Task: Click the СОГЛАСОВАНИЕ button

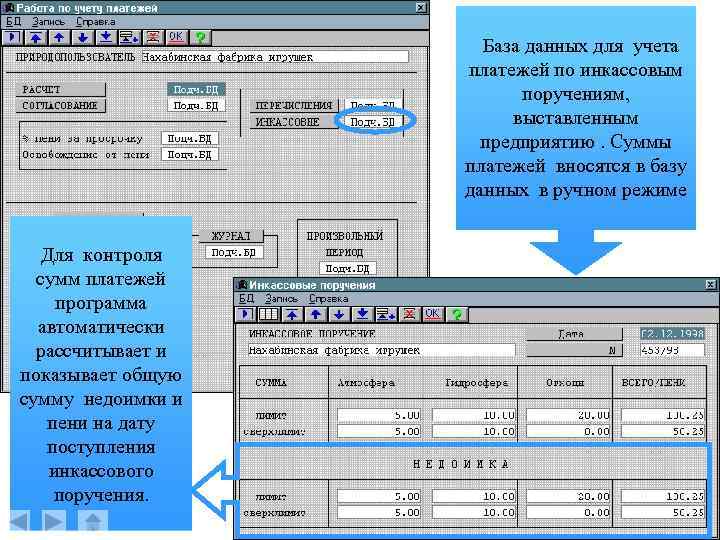Action: [x=61, y=106]
